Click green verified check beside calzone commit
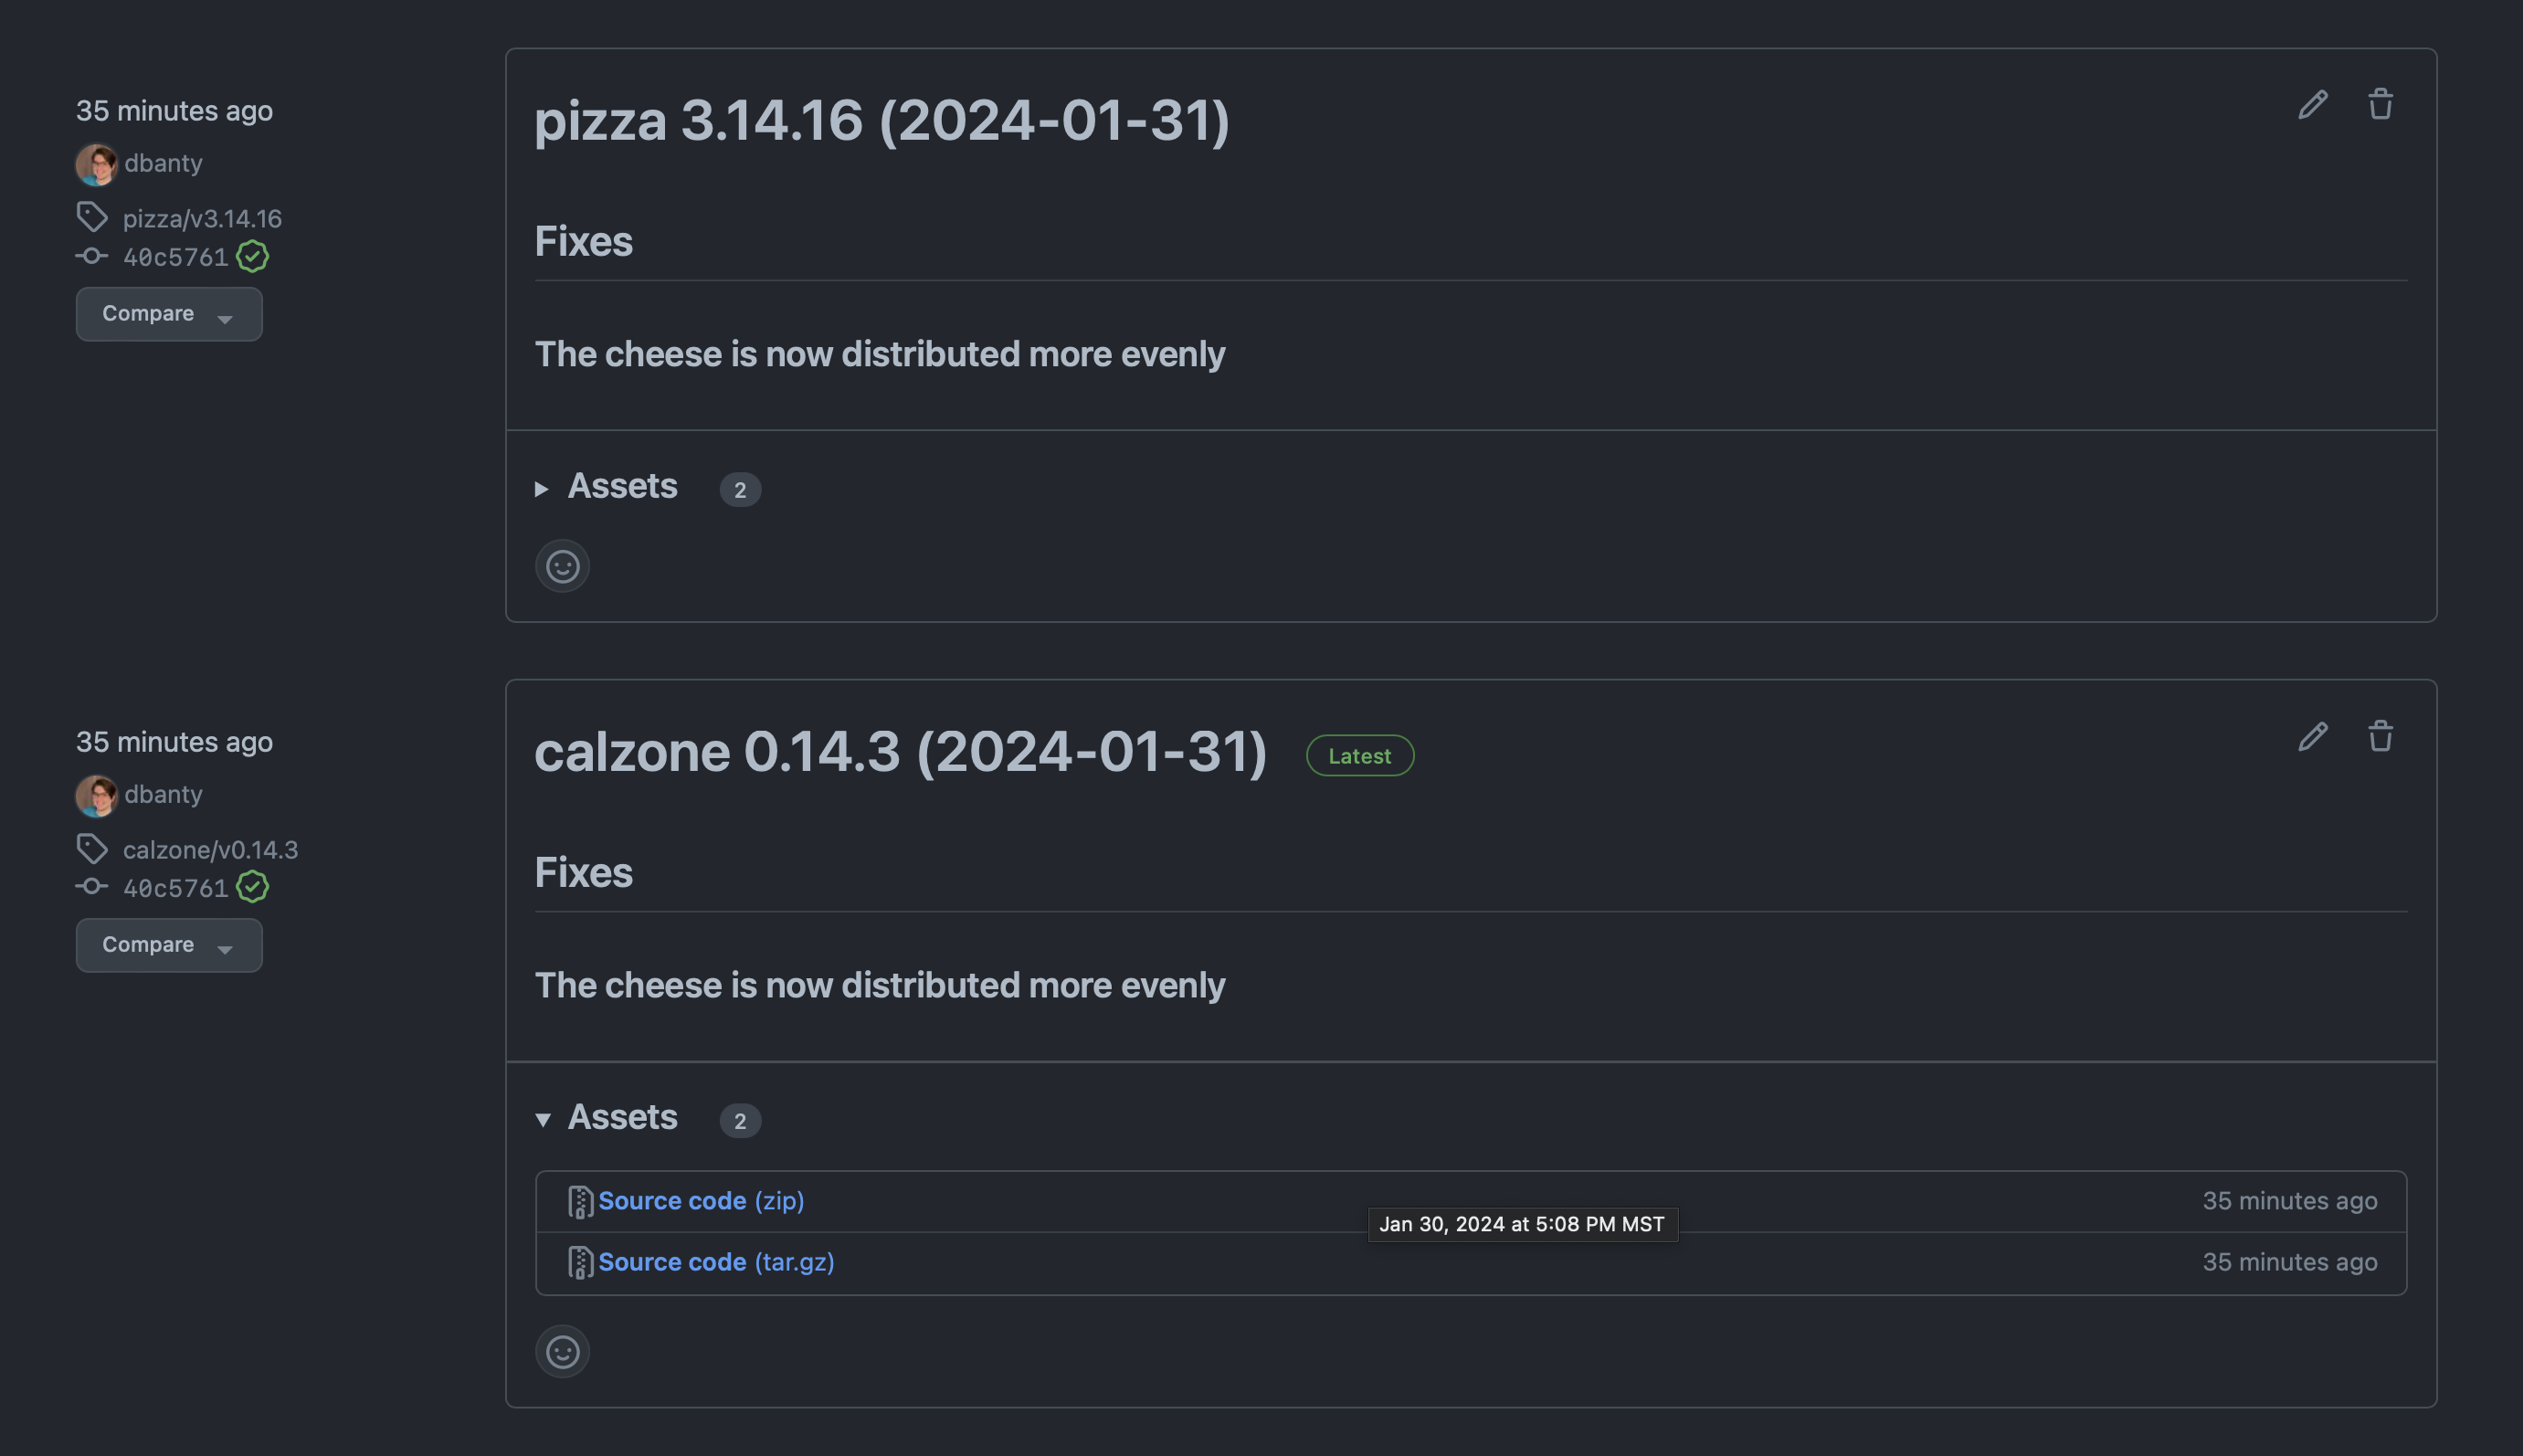 click(252, 888)
